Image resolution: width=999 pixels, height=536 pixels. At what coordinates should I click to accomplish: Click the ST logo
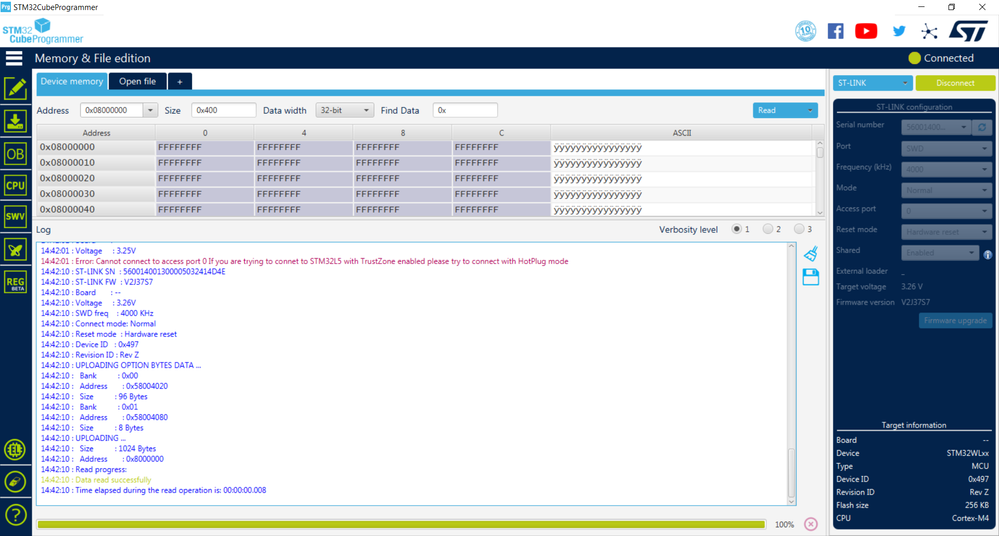click(x=968, y=31)
